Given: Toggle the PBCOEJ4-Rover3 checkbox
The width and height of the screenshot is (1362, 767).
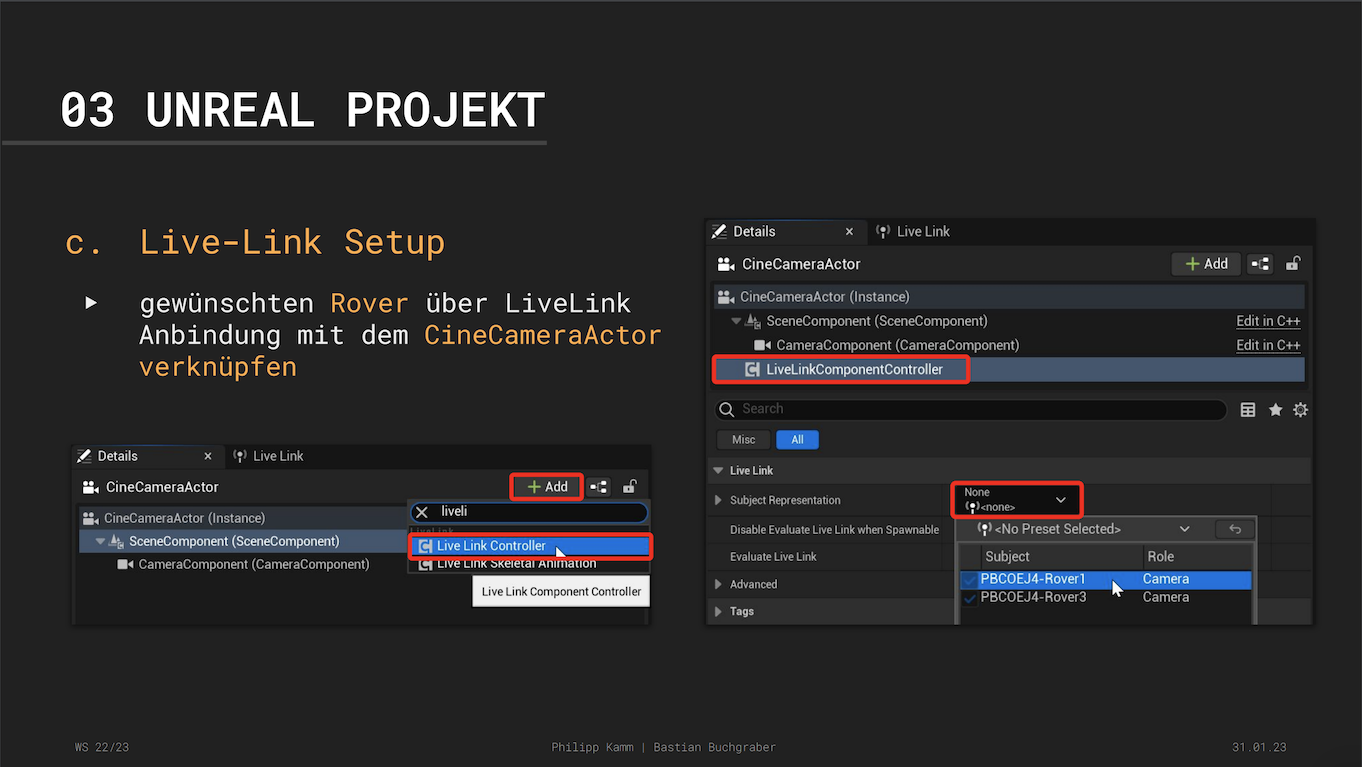Looking at the screenshot, I should pyautogui.click(x=969, y=598).
